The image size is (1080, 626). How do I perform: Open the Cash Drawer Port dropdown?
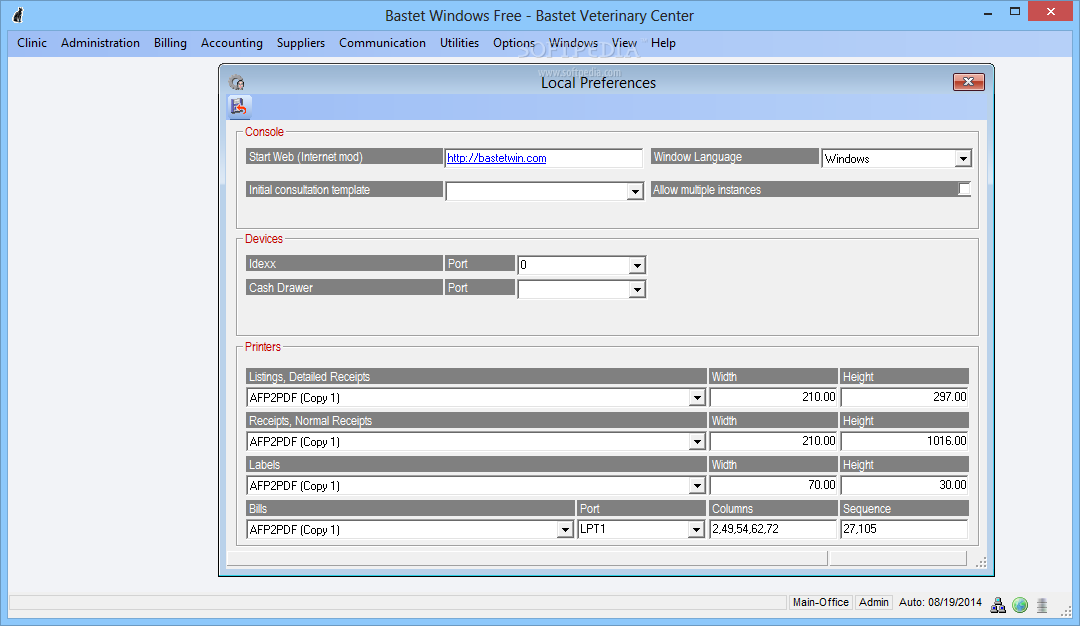[x=637, y=290]
